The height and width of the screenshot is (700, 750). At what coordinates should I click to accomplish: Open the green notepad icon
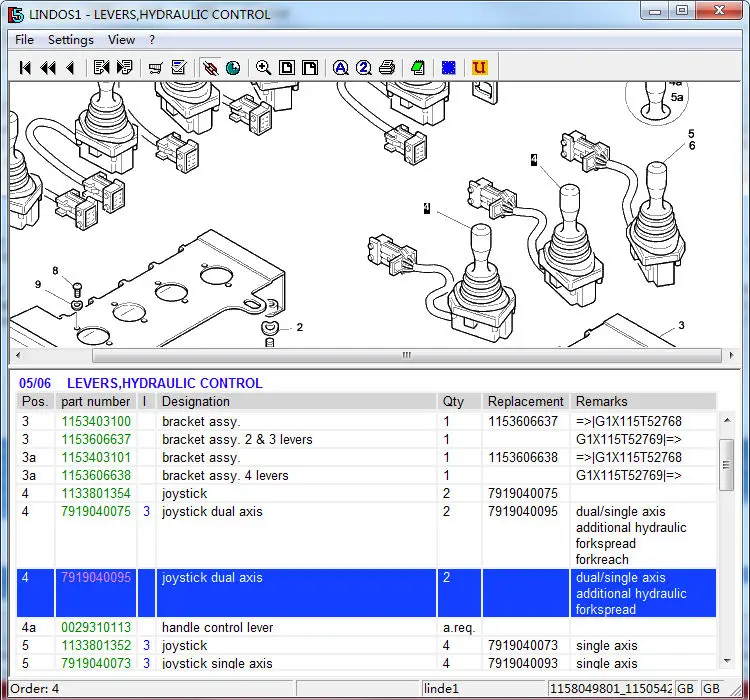418,67
